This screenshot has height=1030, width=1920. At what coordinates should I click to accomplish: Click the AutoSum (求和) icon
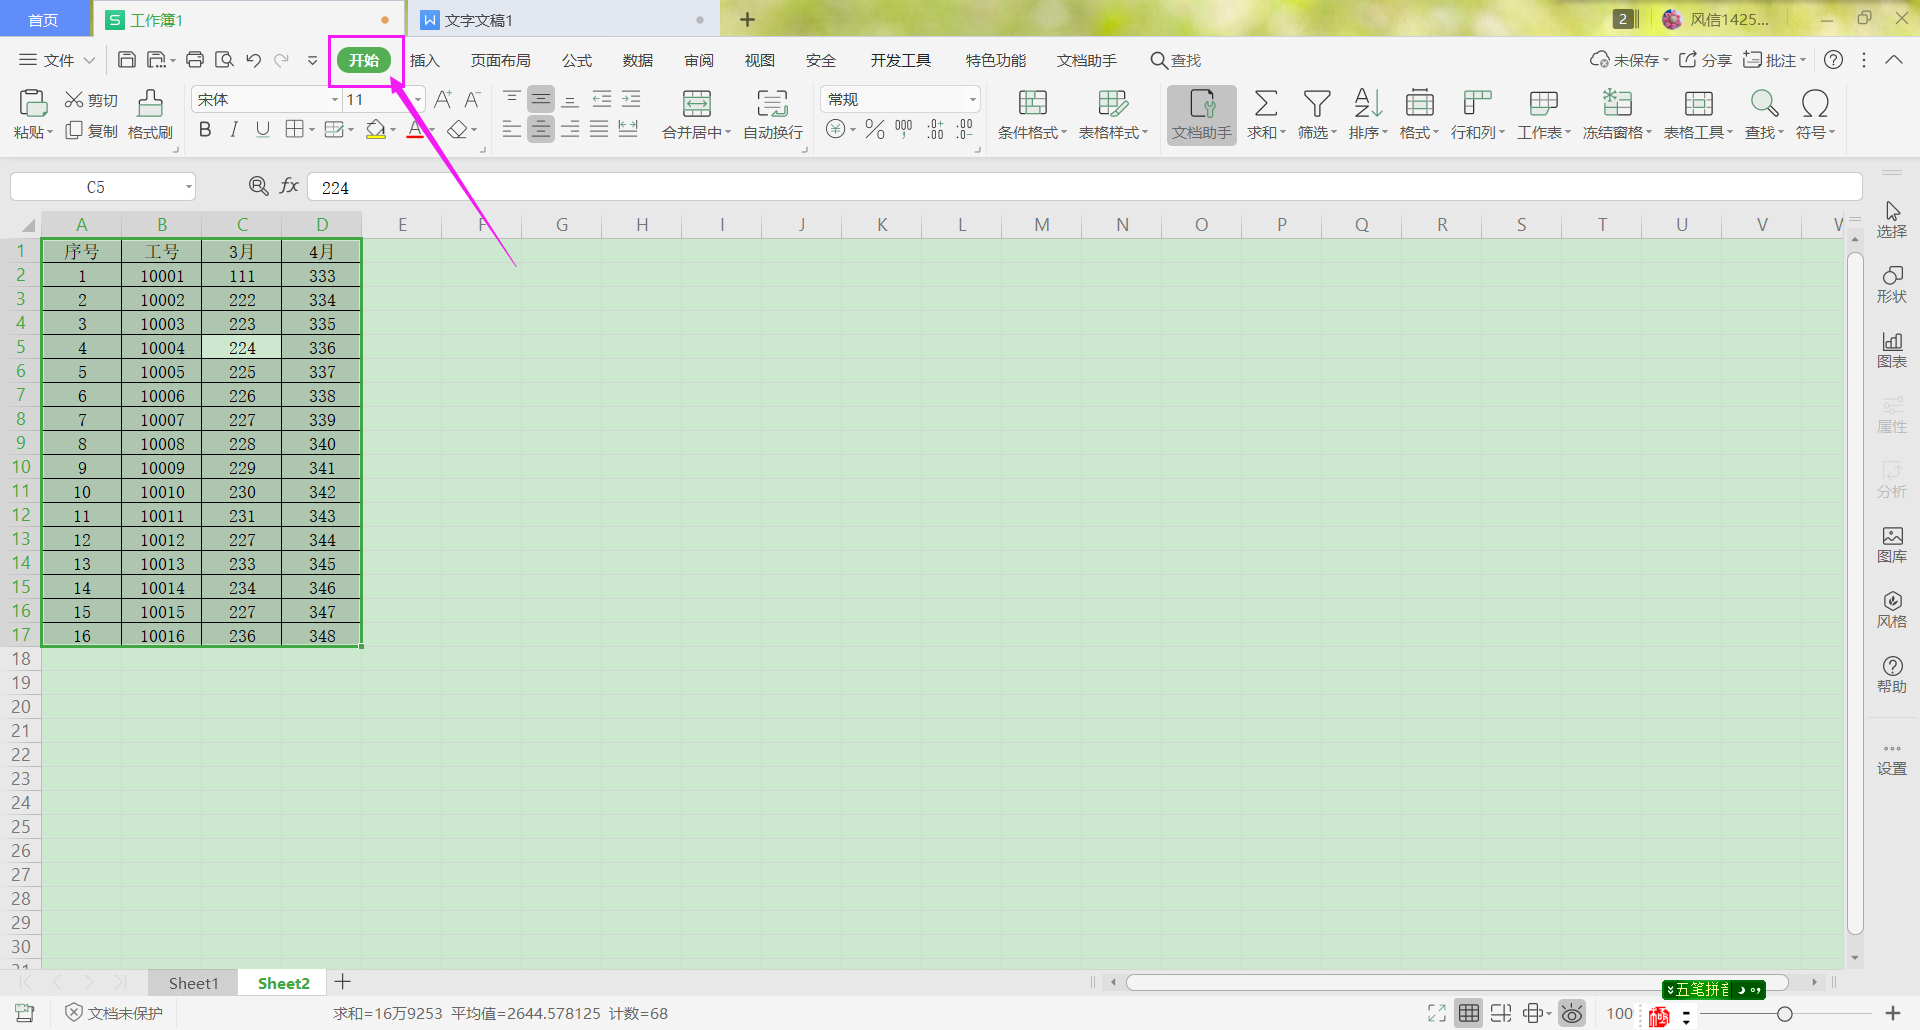1265,104
